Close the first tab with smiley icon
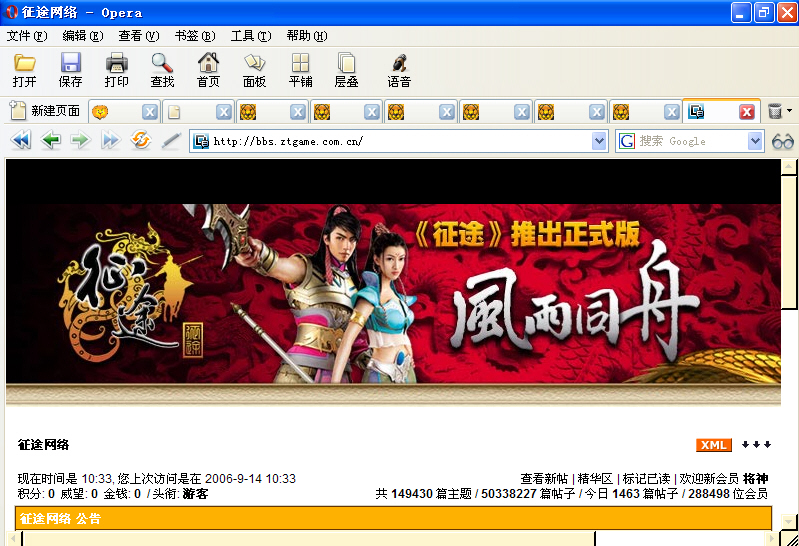This screenshot has height=546, width=799. pos(149,112)
